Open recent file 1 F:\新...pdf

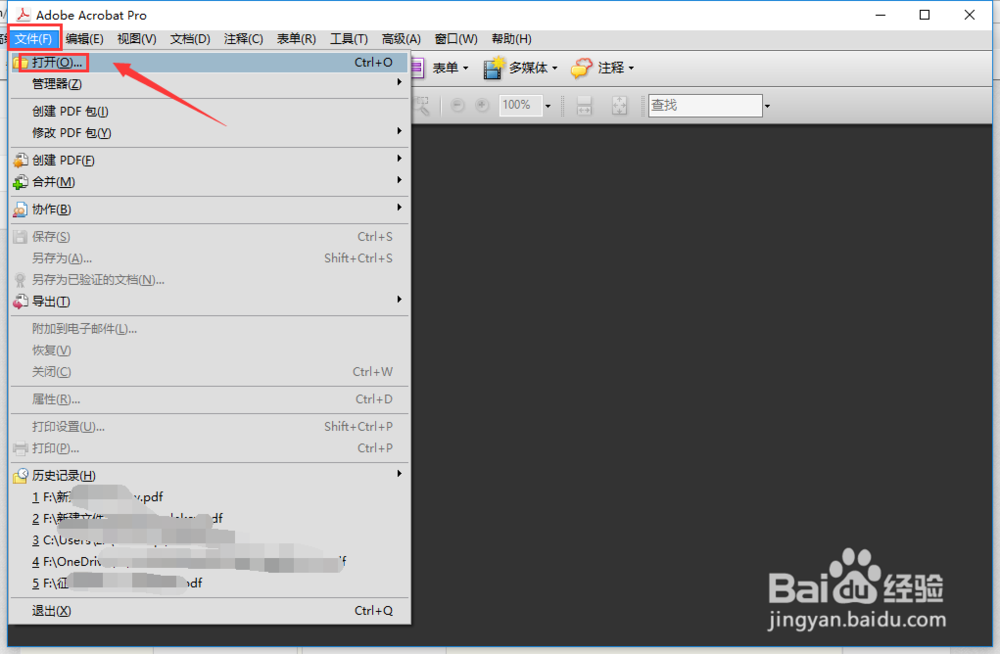tap(209, 497)
